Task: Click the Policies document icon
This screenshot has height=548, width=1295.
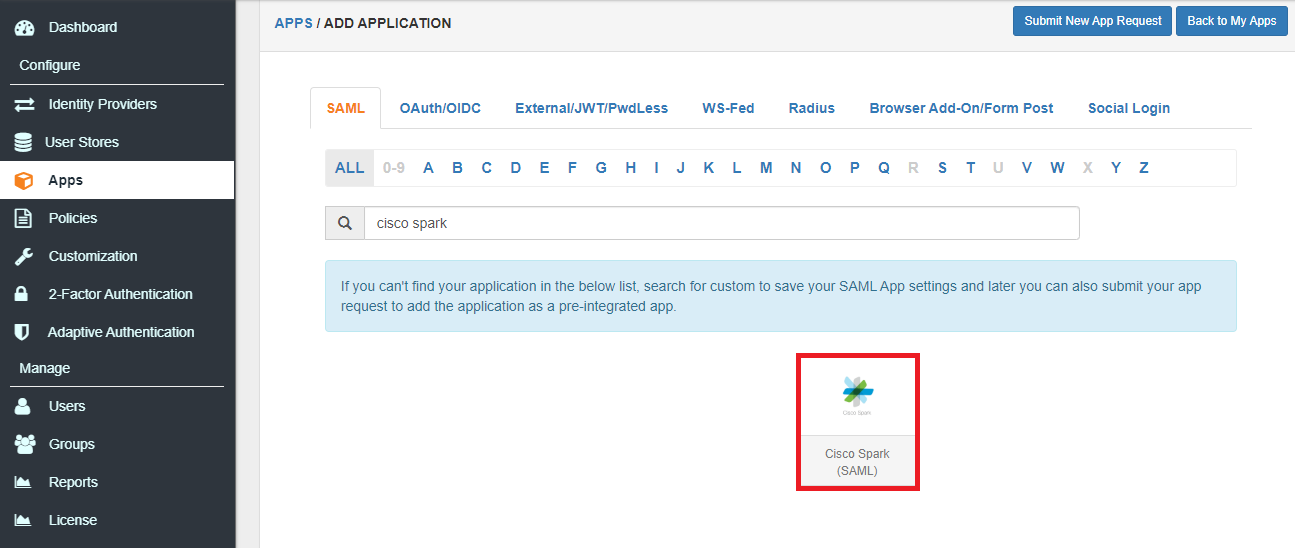Action: [x=23, y=218]
